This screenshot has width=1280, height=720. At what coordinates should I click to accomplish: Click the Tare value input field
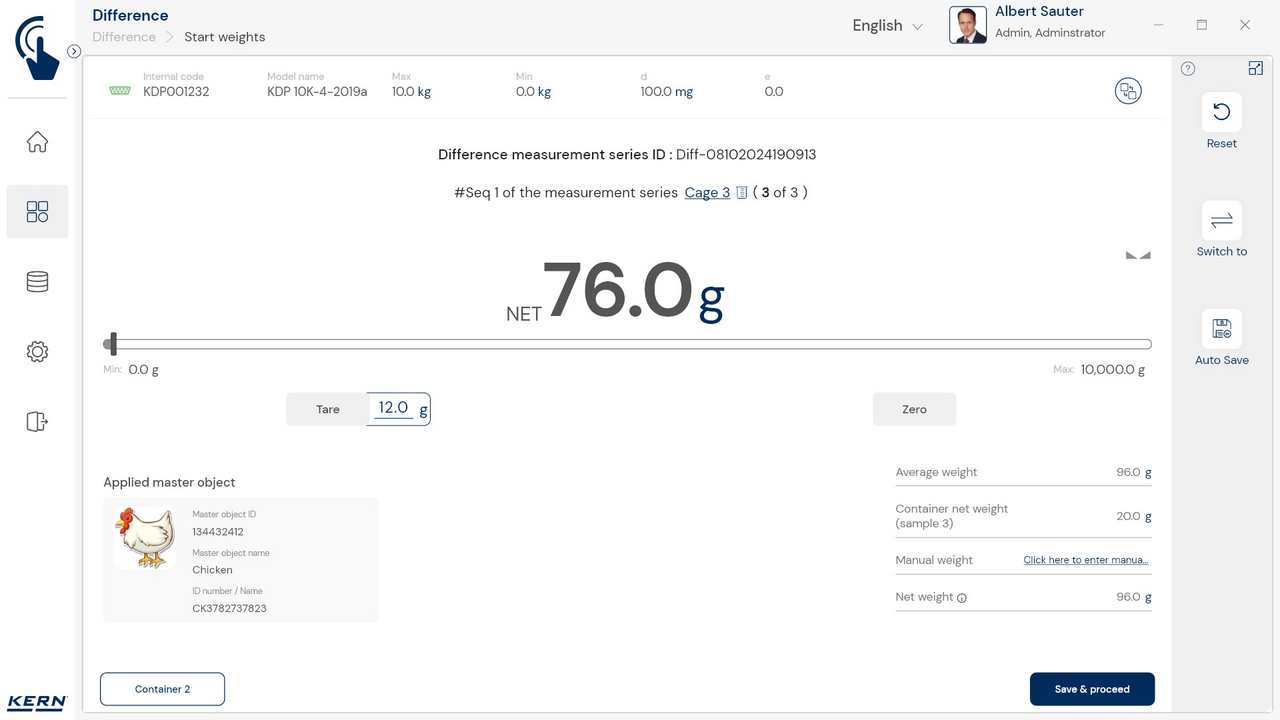coord(393,408)
